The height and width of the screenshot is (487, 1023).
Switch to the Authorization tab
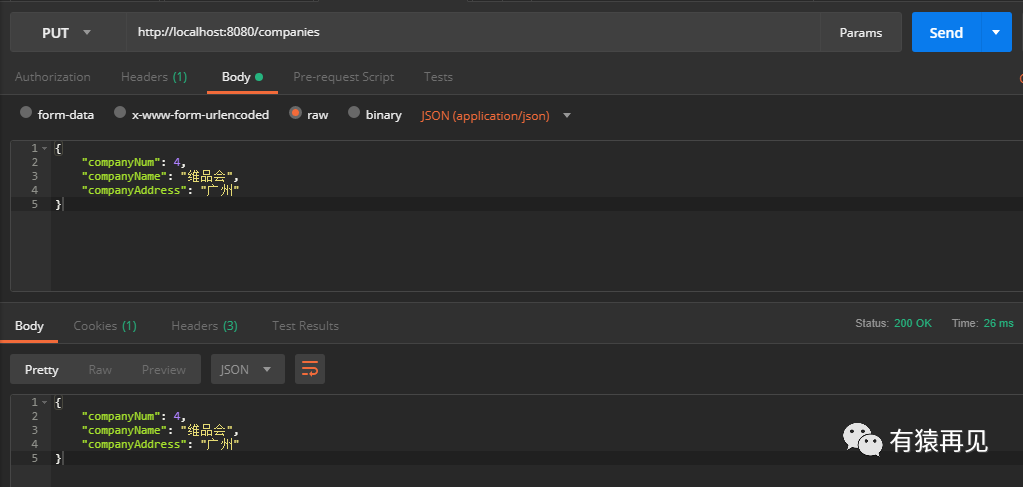53,77
